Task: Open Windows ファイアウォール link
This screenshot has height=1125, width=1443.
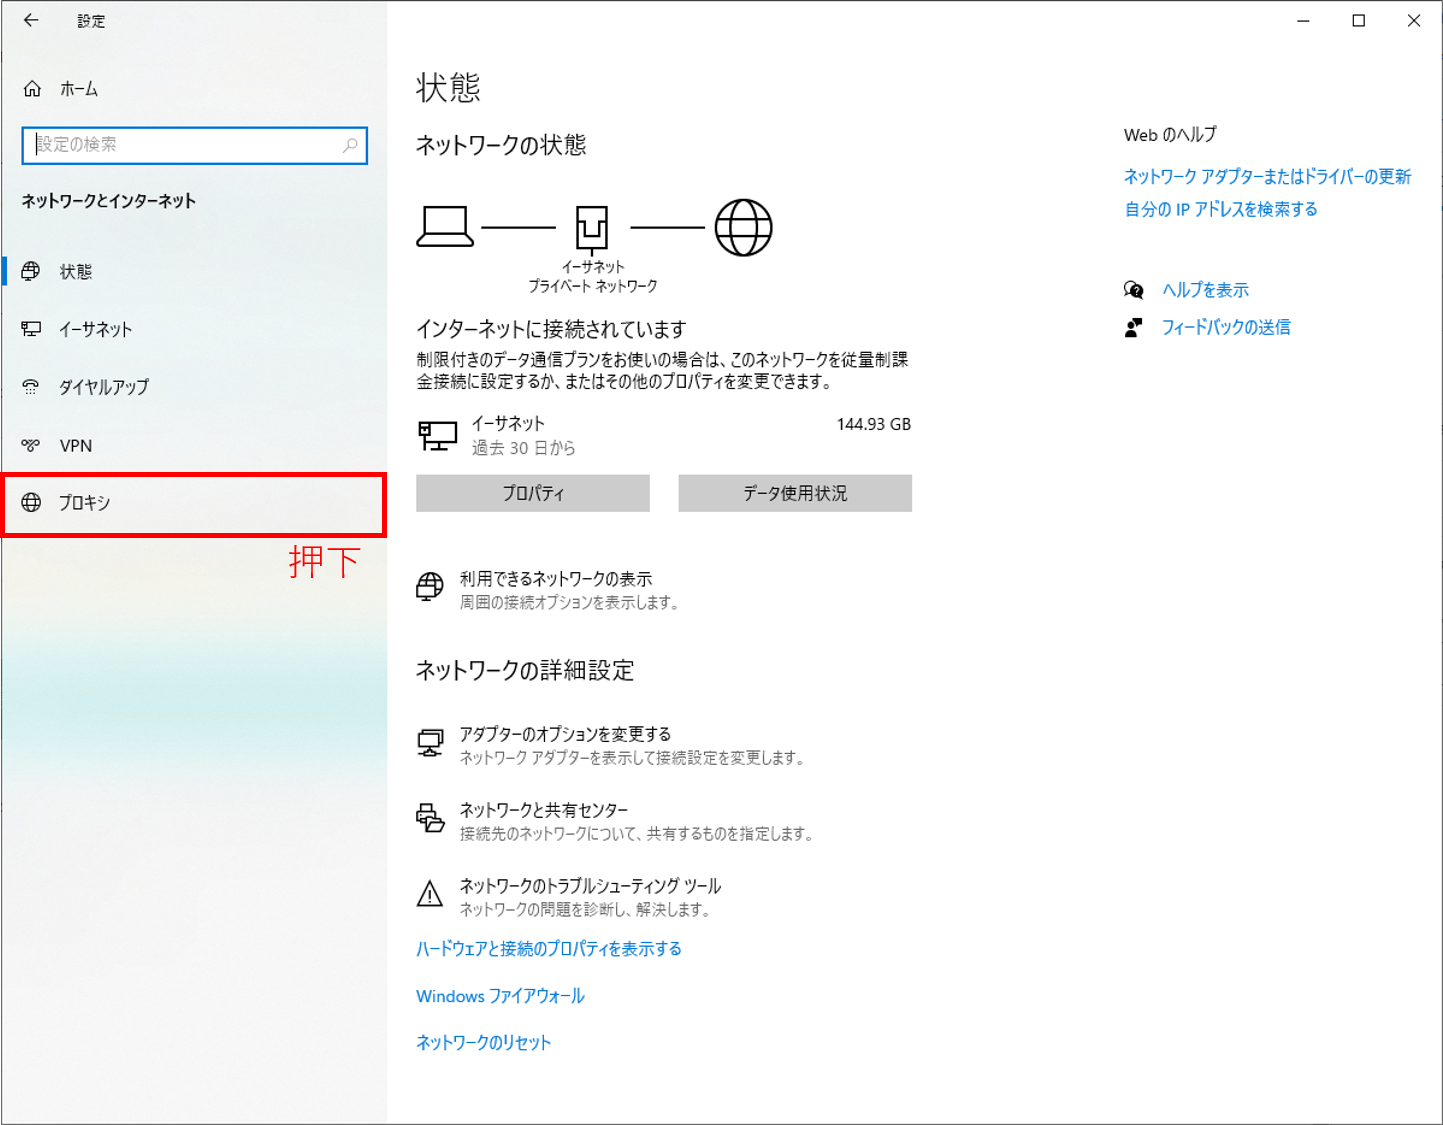Action: [499, 995]
